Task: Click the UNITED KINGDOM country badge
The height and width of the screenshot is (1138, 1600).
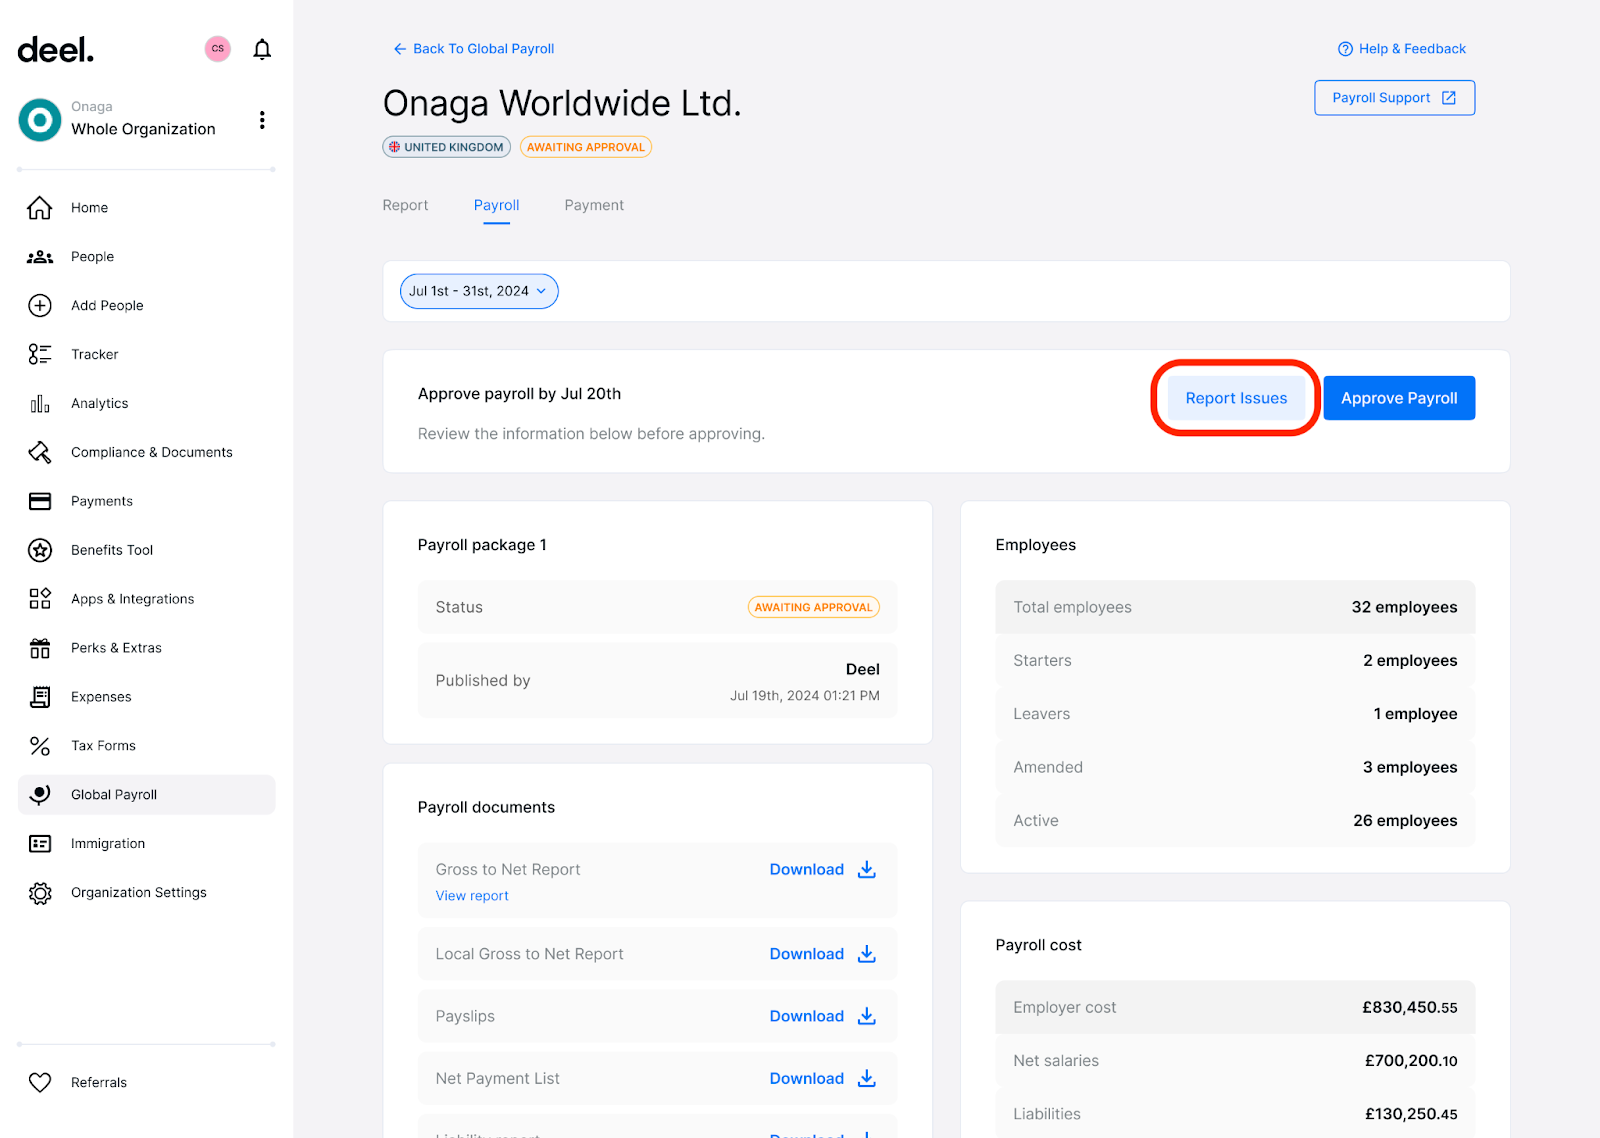Action: pyautogui.click(x=446, y=147)
